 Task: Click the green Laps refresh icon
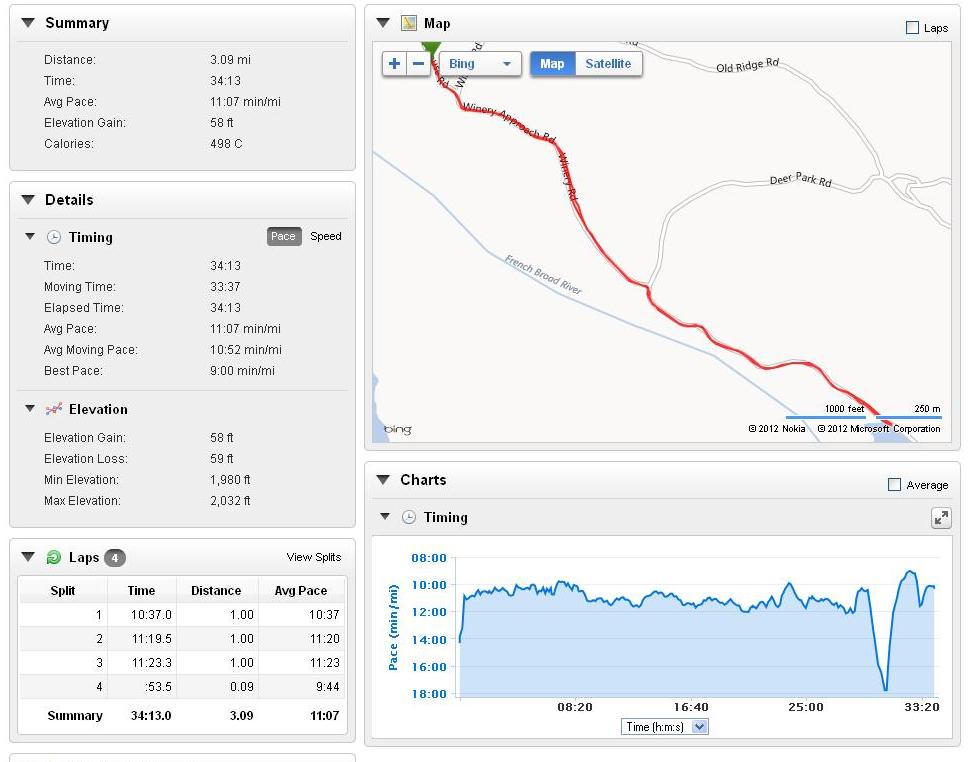tap(54, 557)
